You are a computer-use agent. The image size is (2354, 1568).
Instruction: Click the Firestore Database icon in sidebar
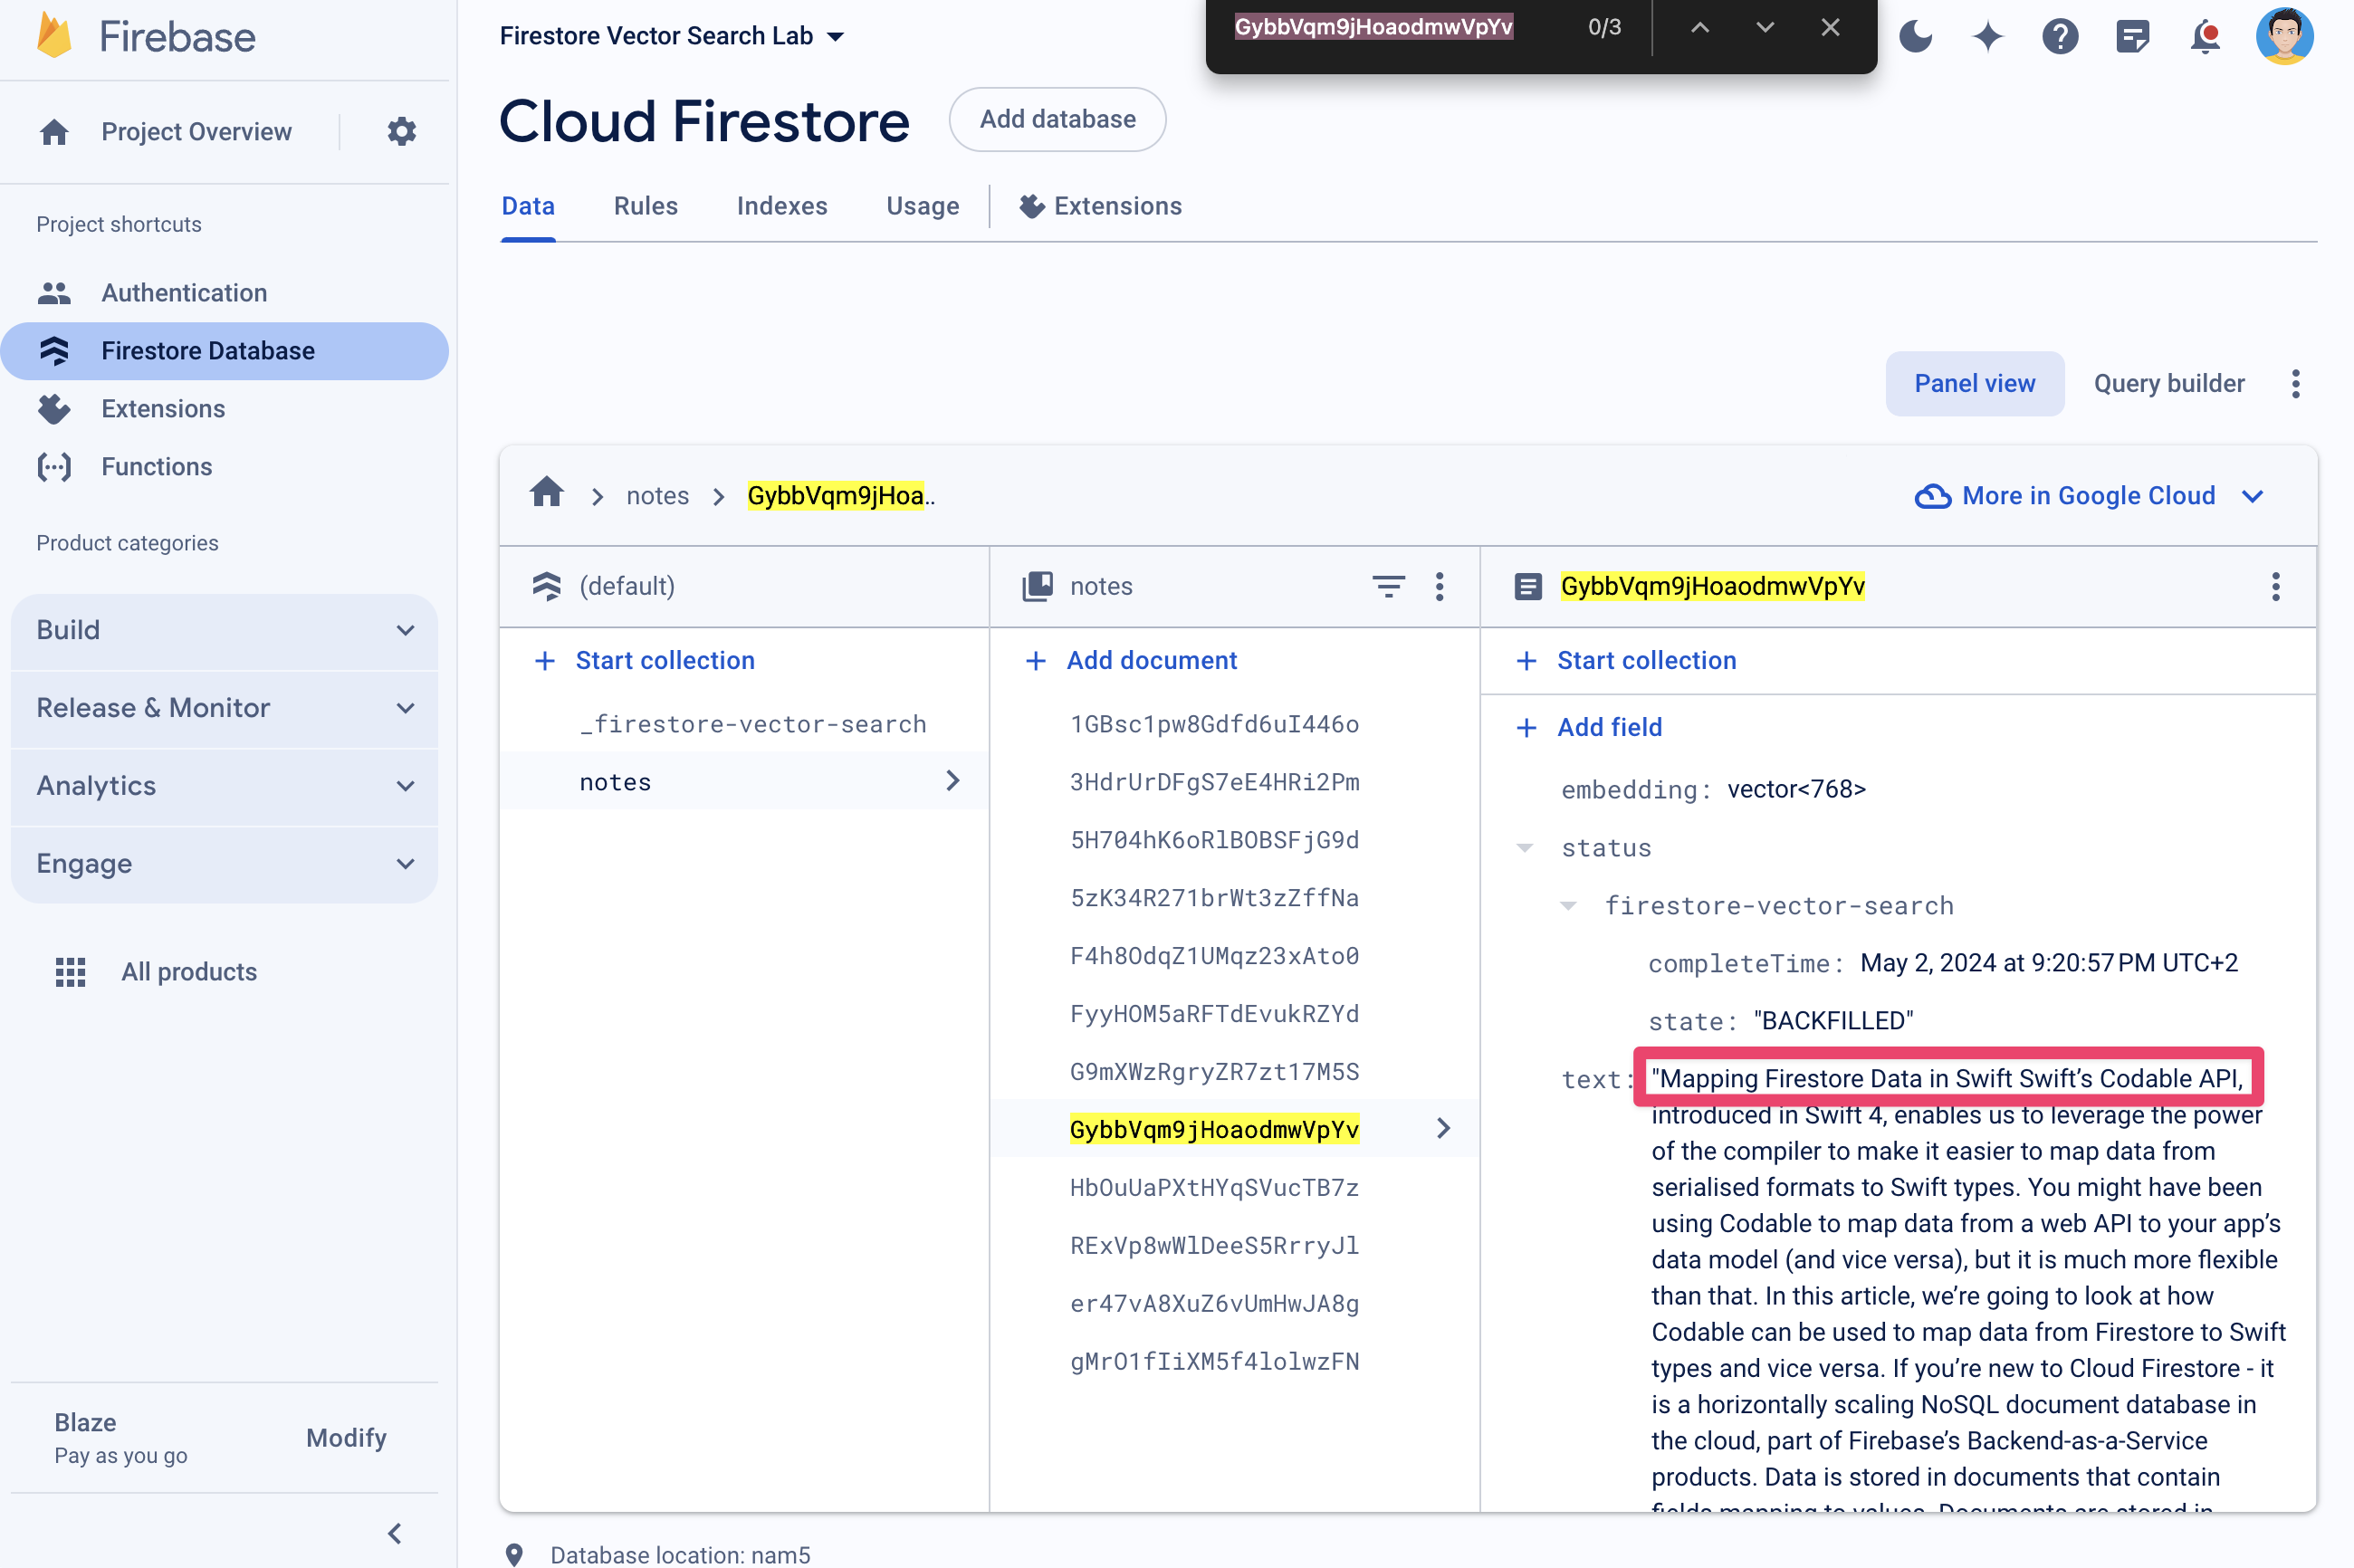point(51,350)
